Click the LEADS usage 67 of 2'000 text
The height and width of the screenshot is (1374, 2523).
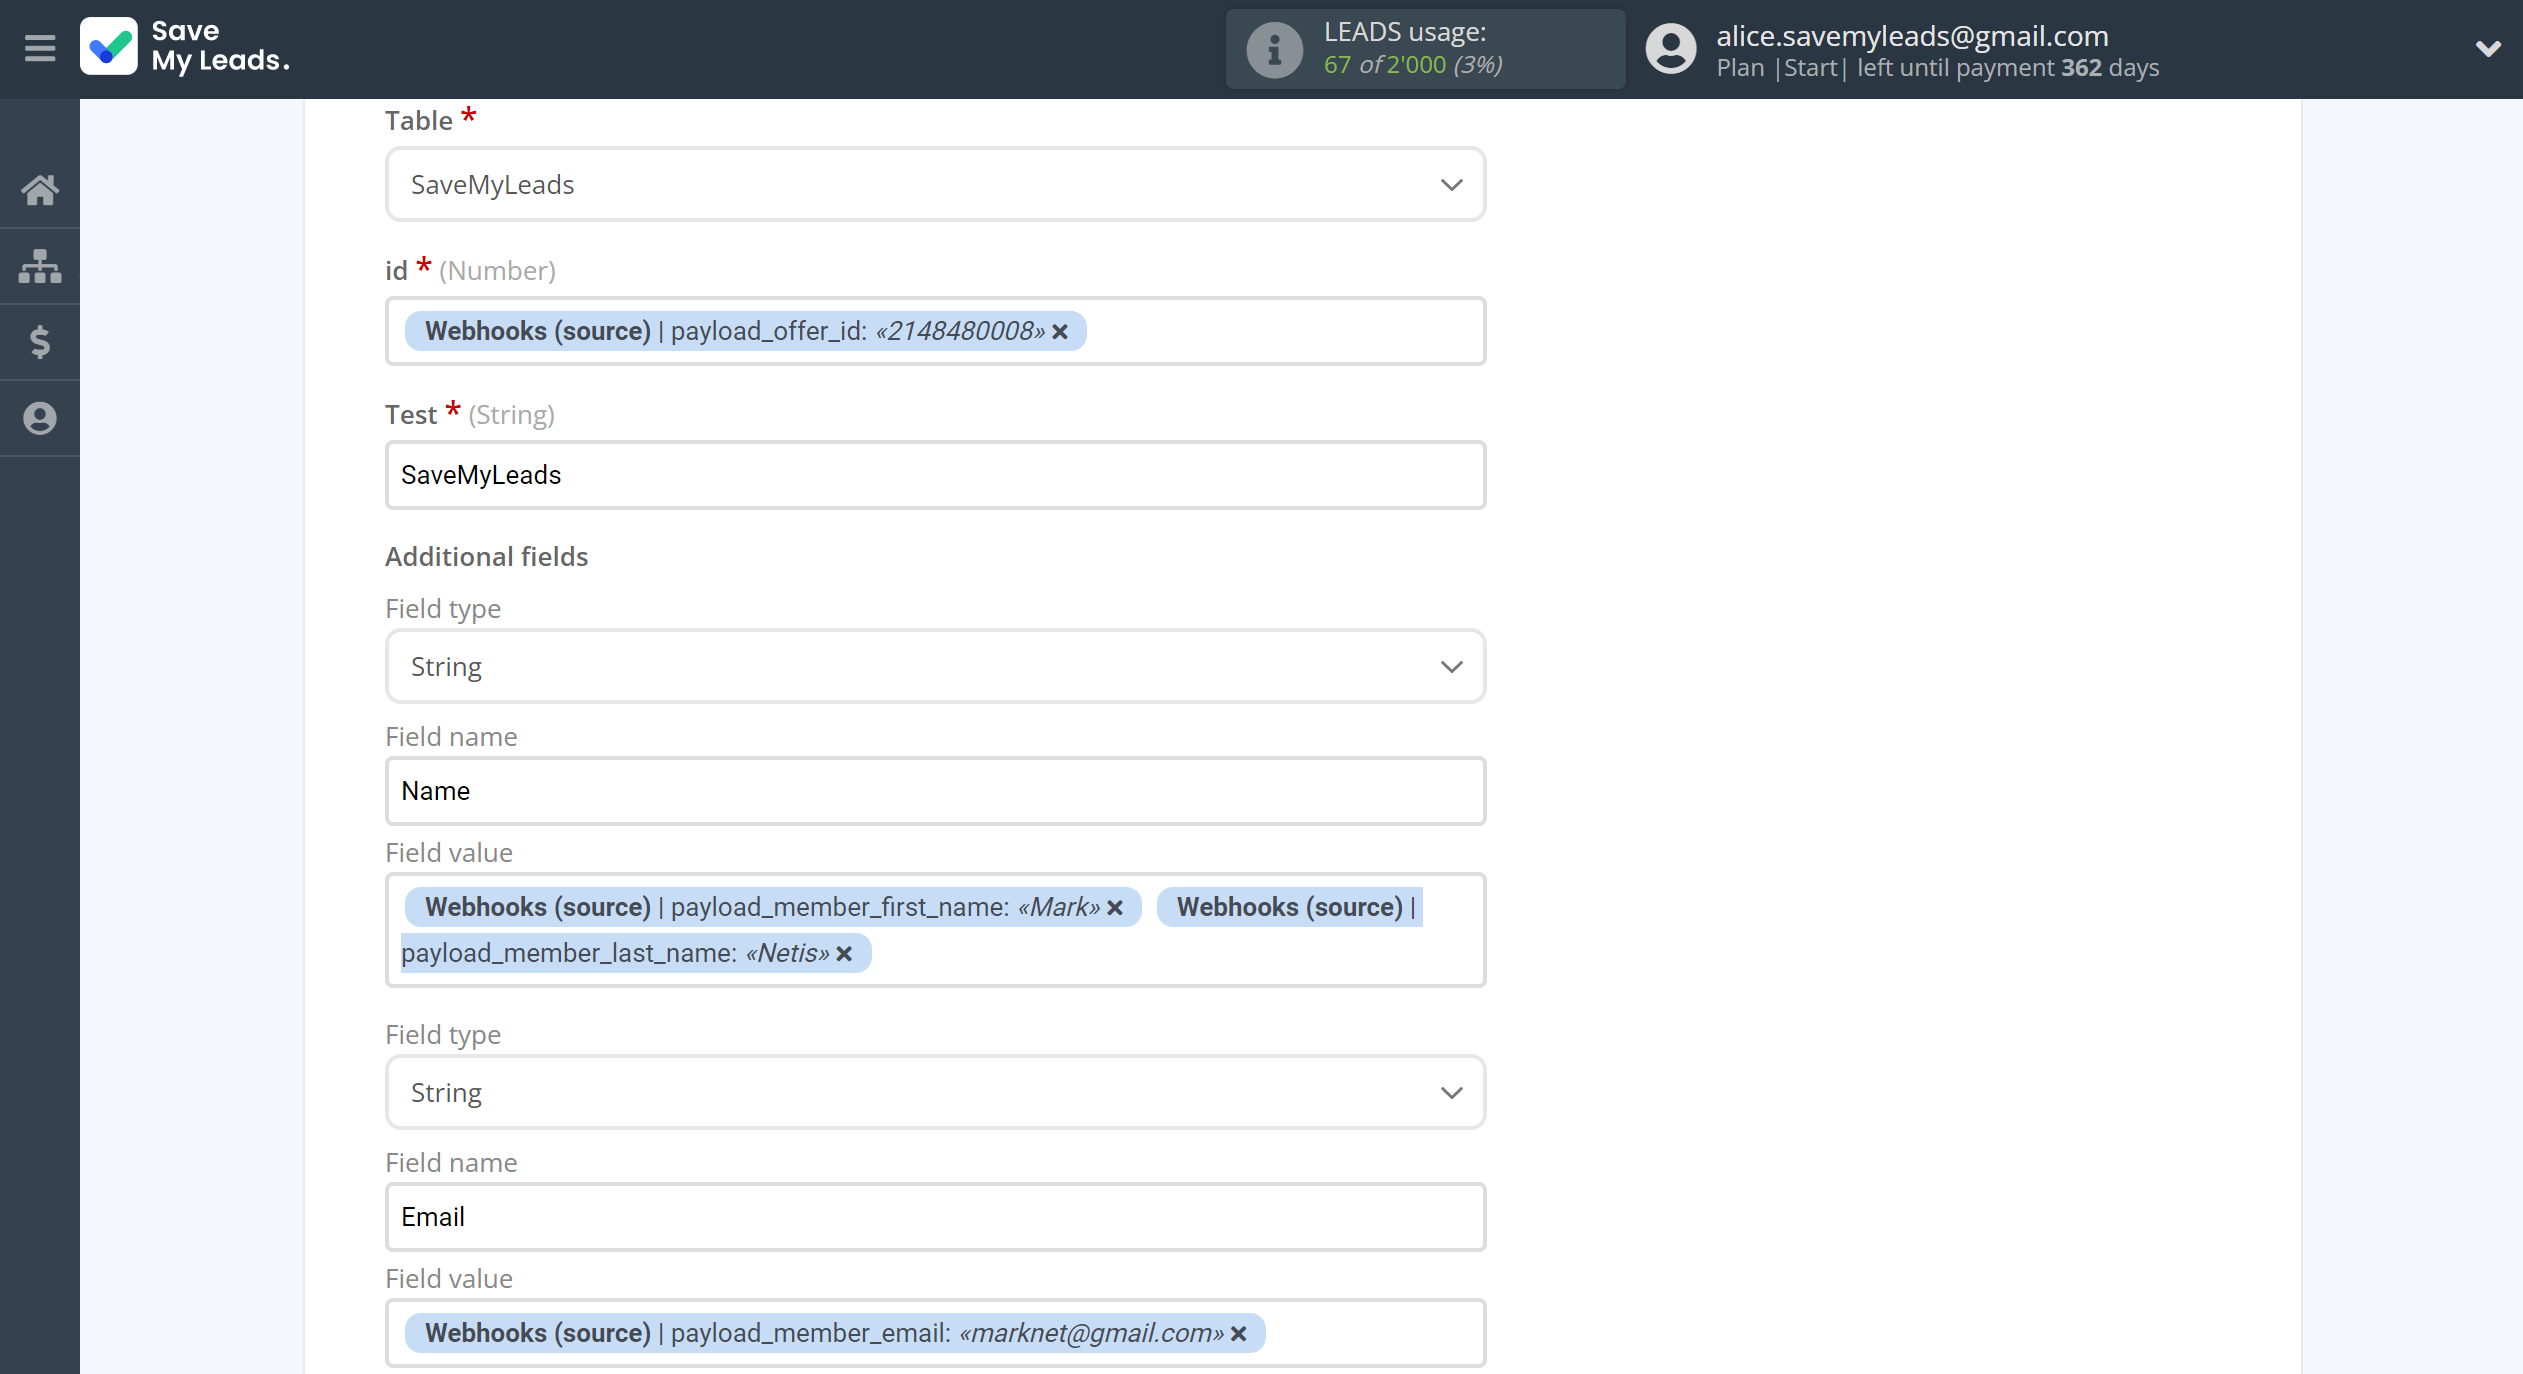(1413, 65)
